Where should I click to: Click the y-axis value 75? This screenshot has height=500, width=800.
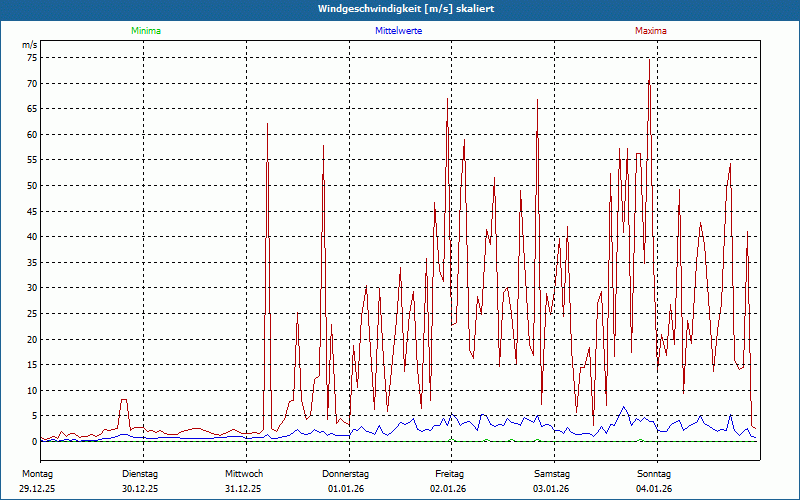[32, 58]
